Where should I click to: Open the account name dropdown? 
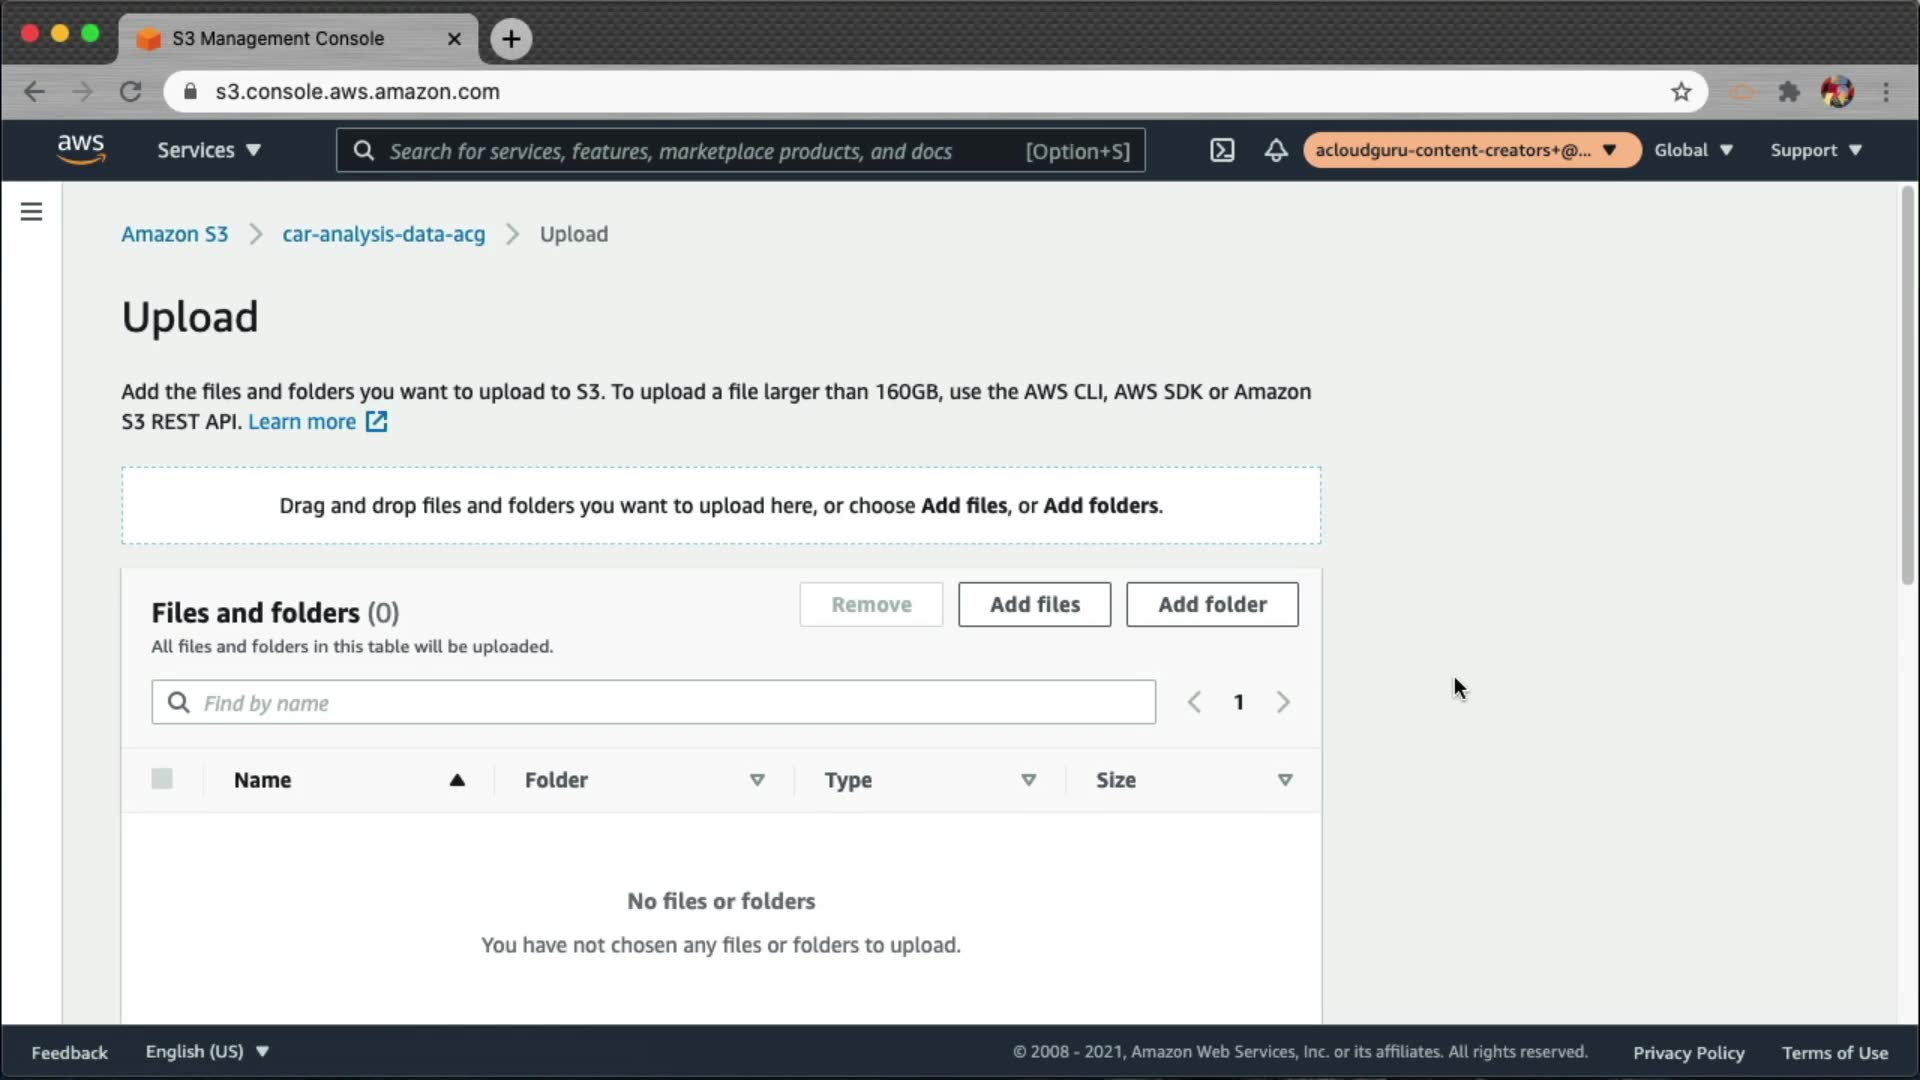click(x=1467, y=150)
